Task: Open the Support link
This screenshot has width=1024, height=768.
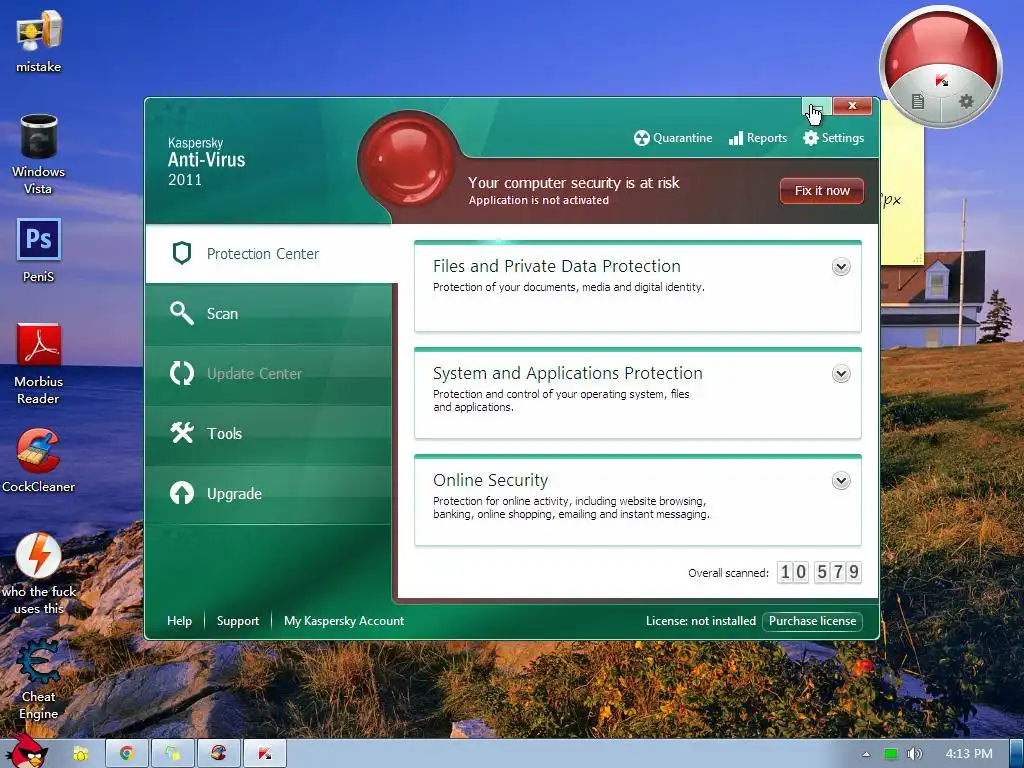Action: tap(238, 621)
